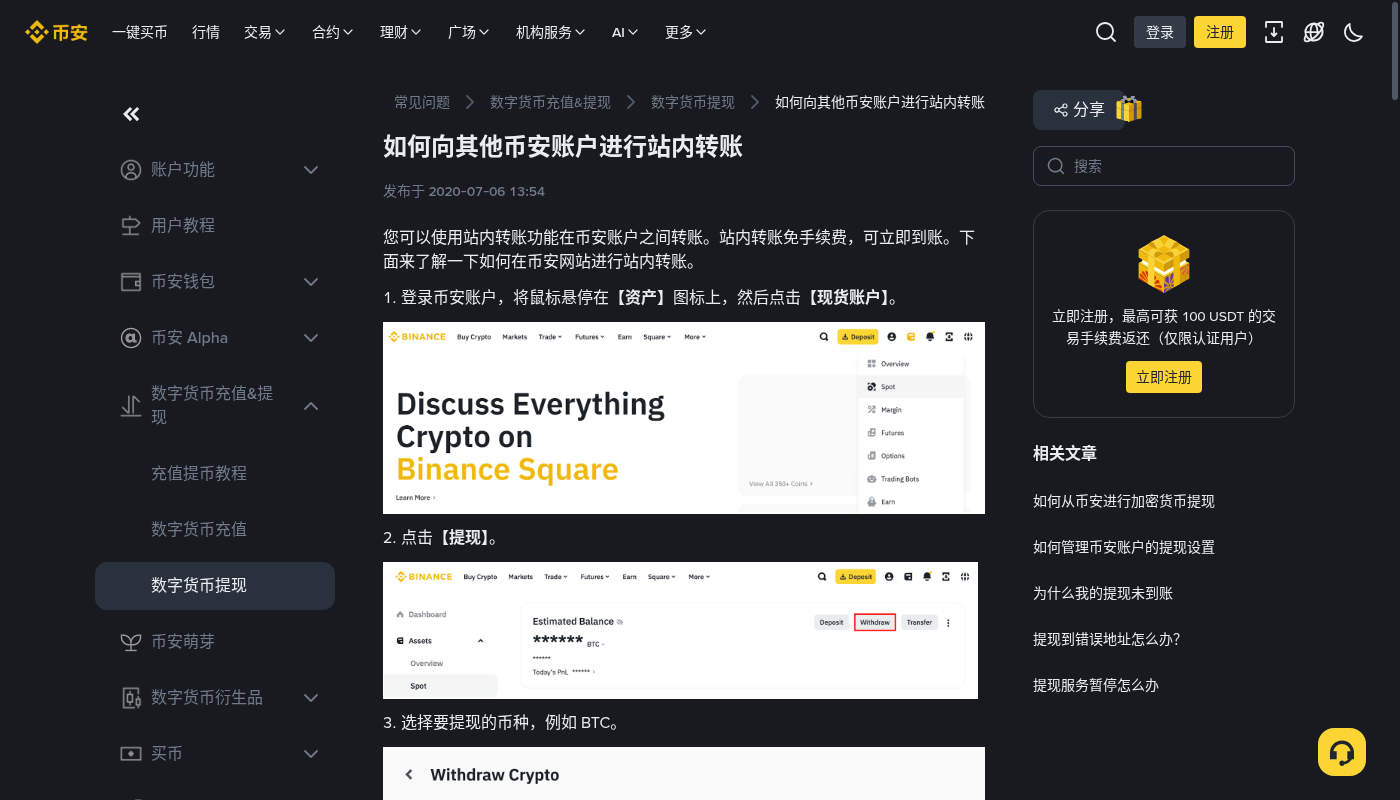Expand the 账户功能 section chevron
The height and width of the screenshot is (800, 1400).
click(x=311, y=170)
